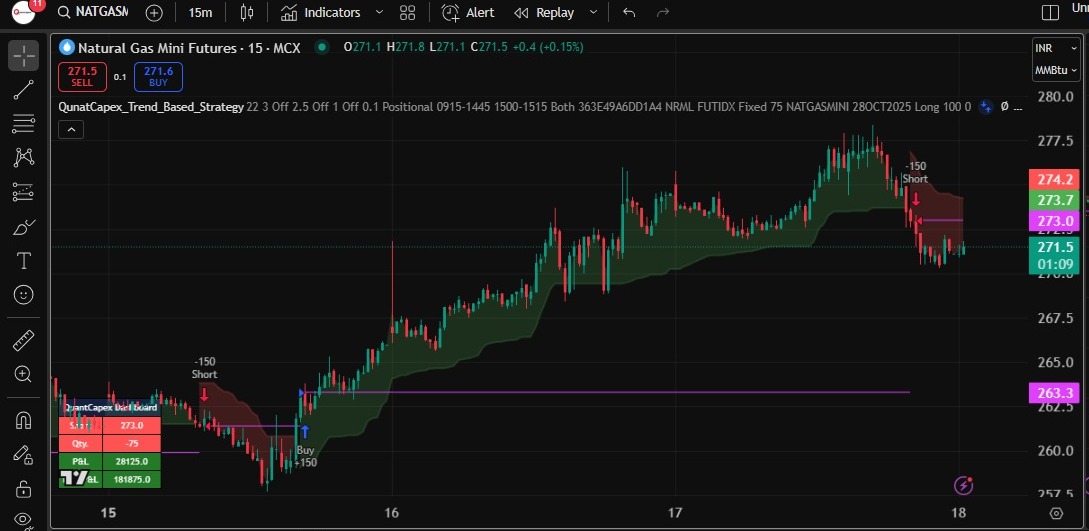Open indicator templates grid icon

(408, 12)
